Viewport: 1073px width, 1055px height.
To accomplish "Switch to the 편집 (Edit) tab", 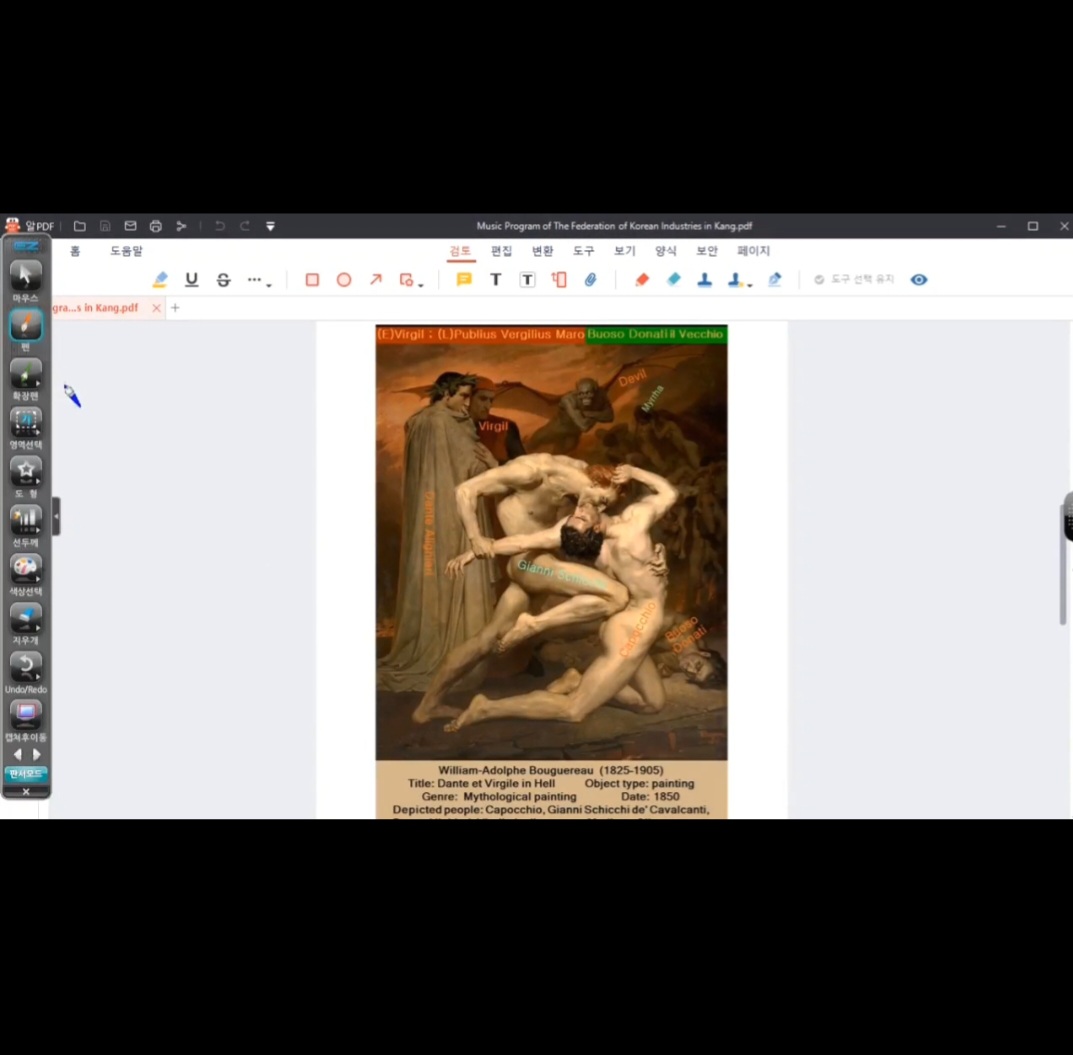I will click(502, 251).
